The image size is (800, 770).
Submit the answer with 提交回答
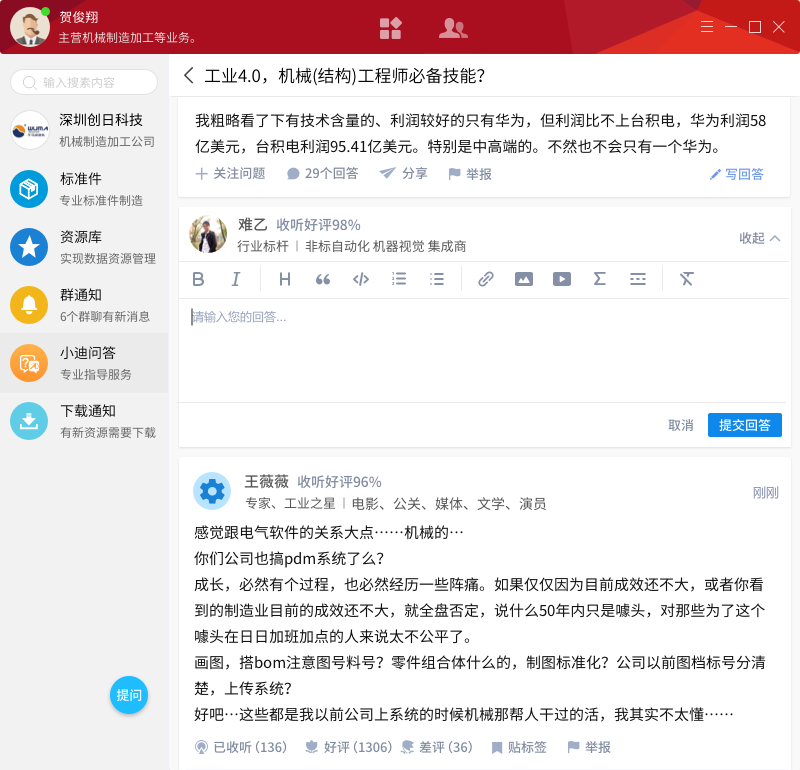(x=744, y=425)
